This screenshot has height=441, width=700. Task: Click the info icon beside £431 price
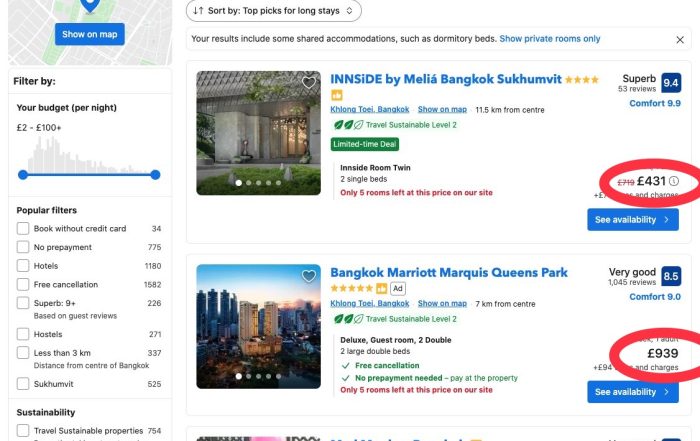coord(674,181)
